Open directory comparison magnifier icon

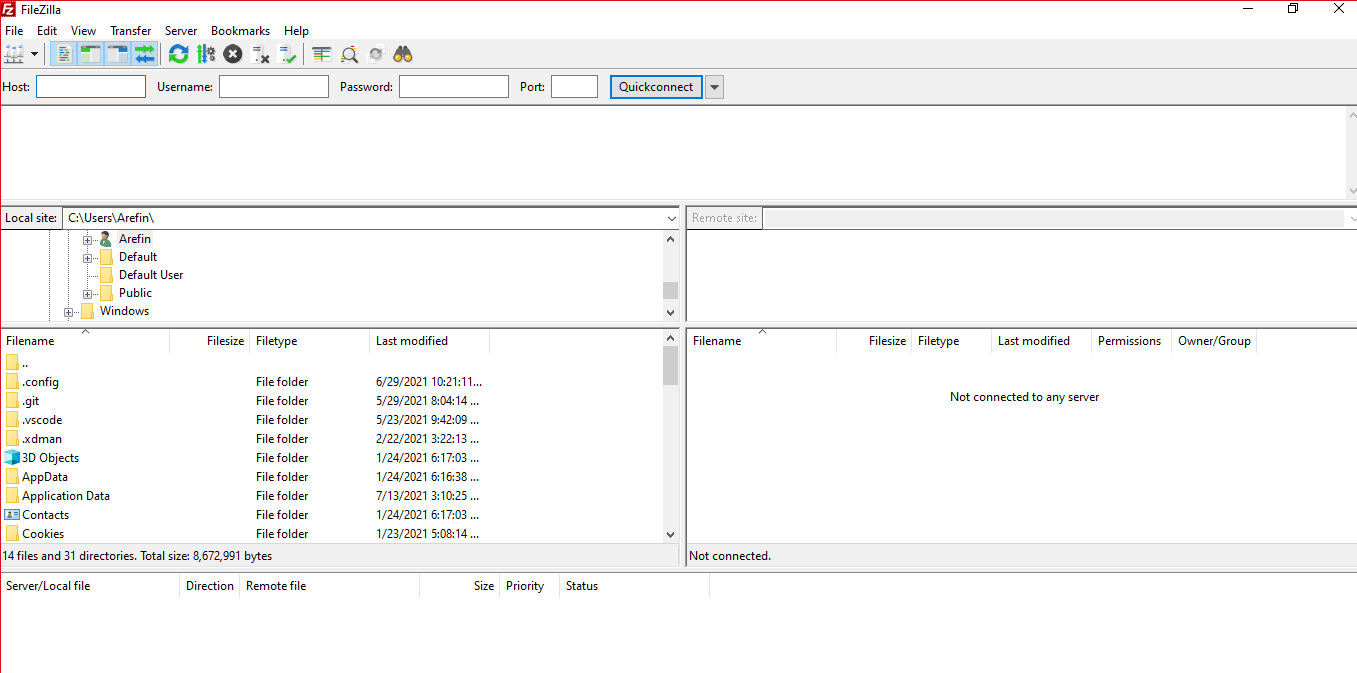349,54
